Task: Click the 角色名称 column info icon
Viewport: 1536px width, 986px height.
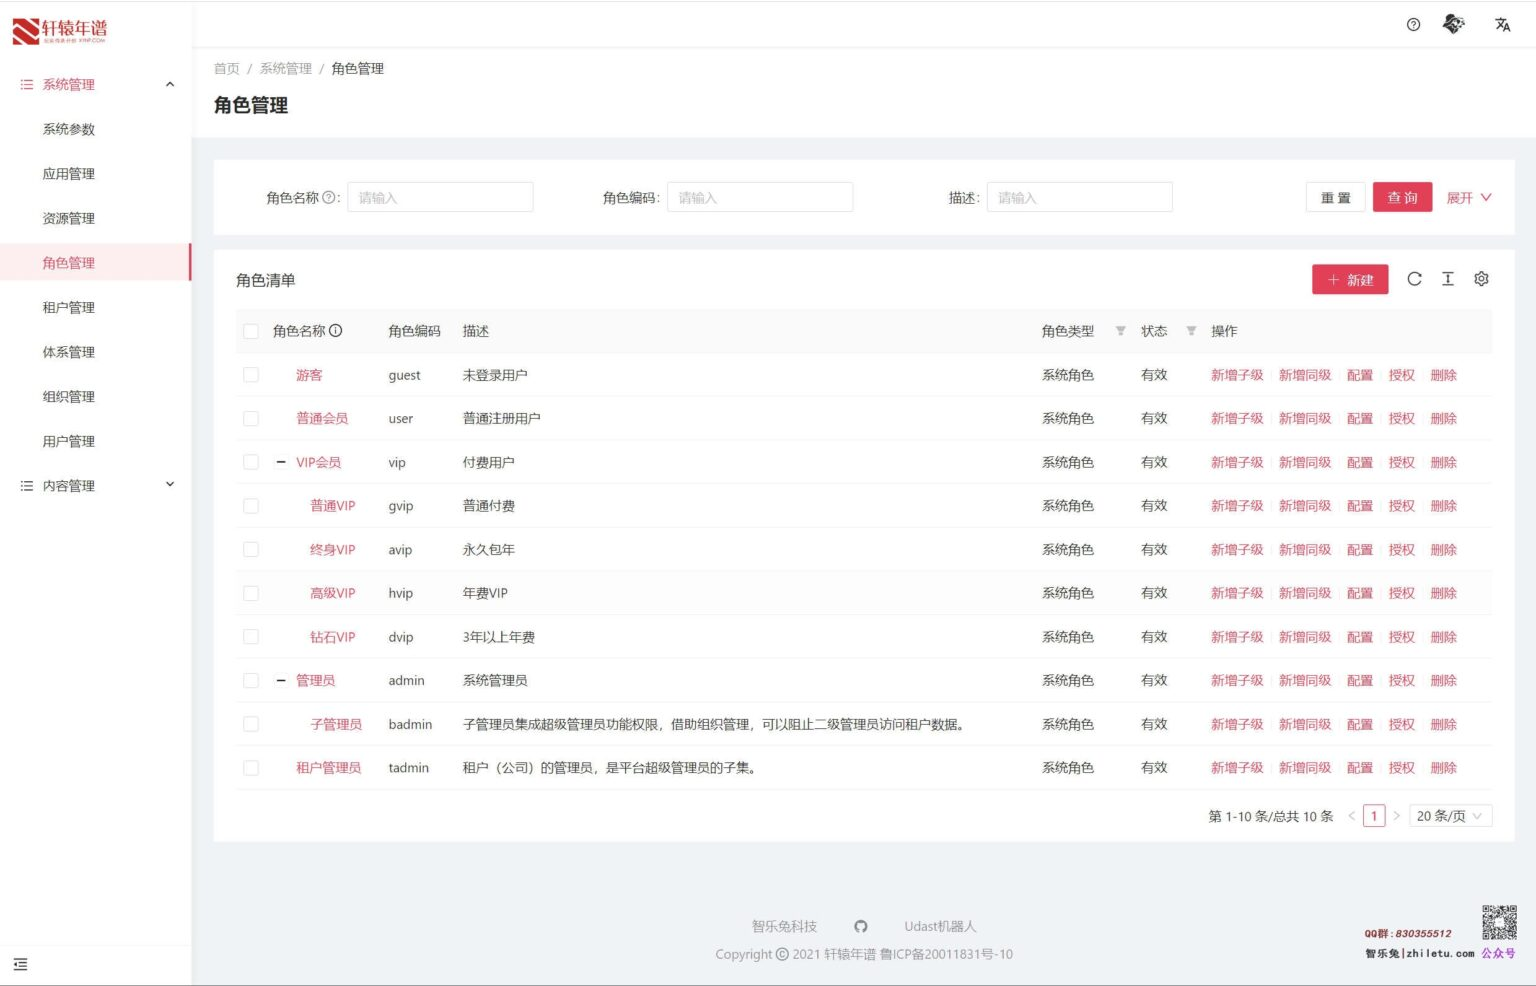Action: [336, 330]
